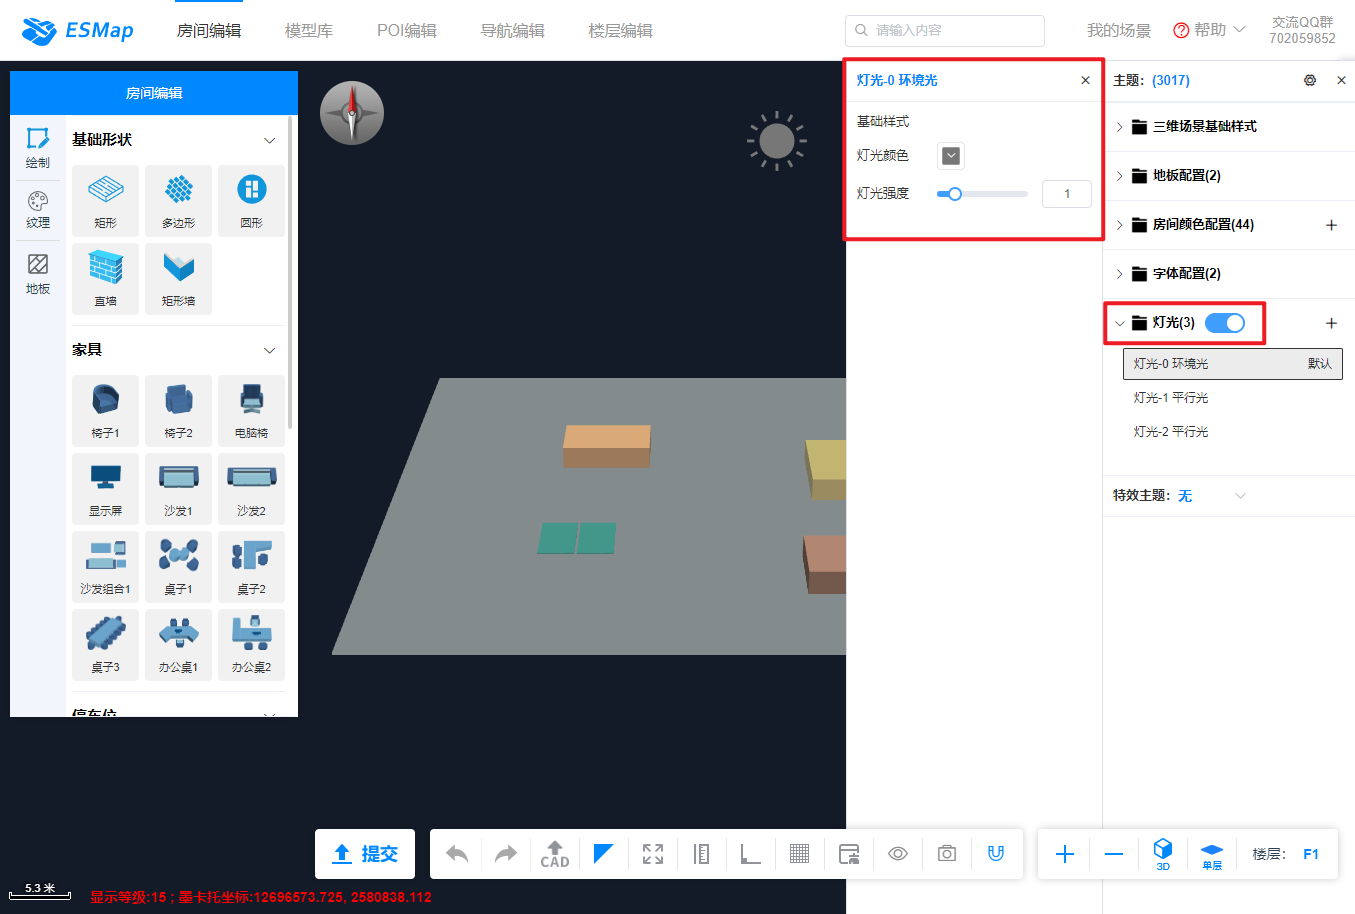This screenshot has height=914, width=1355.
Task: Toggle the 灯光(3) lighting switch
Action: 1224,323
